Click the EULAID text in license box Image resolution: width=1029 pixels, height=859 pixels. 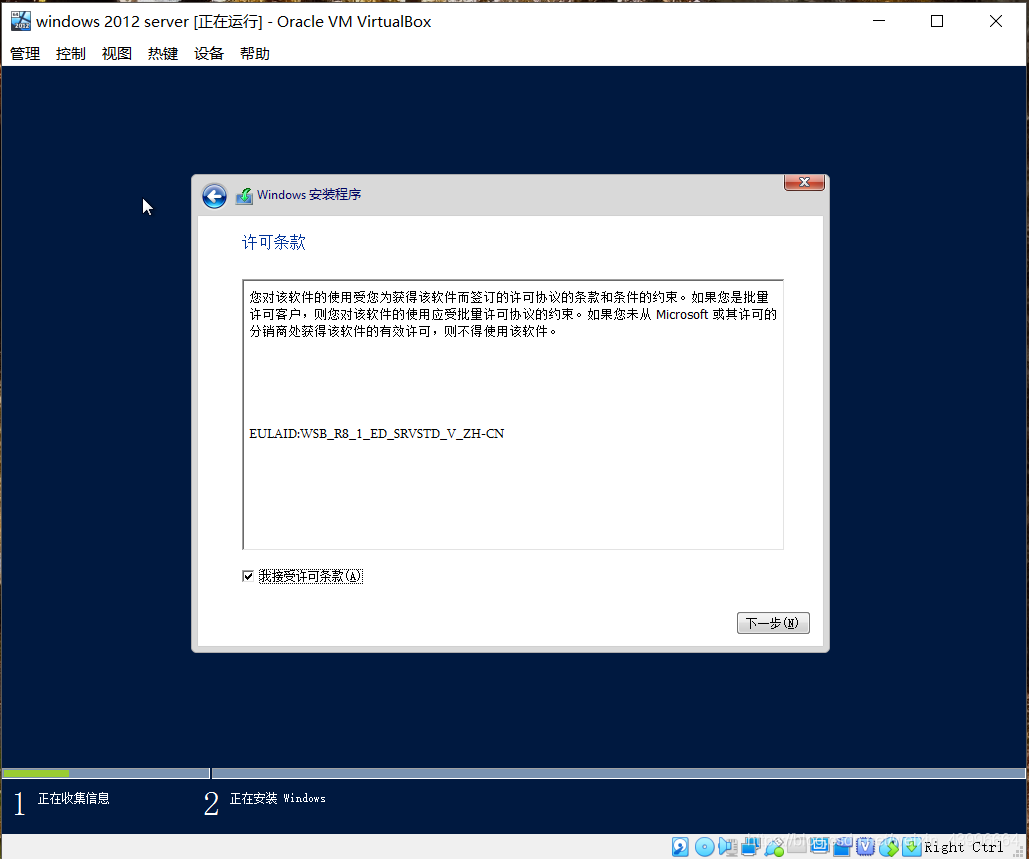(x=377, y=434)
